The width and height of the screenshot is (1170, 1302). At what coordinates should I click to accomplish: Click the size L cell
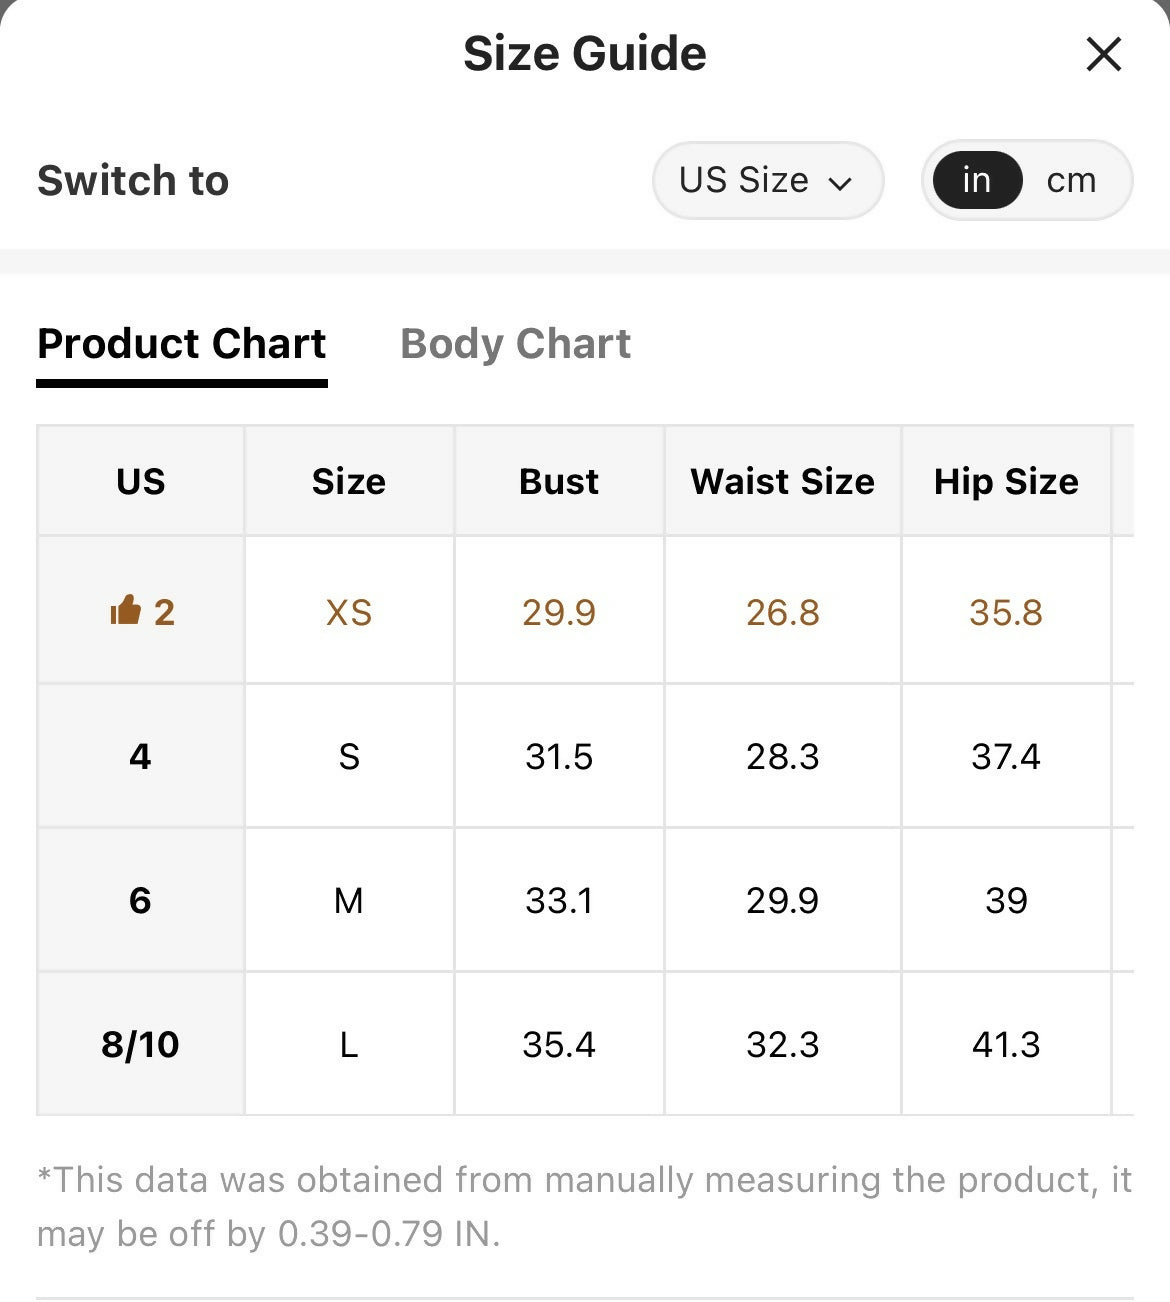pyautogui.click(x=349, y=1044)
